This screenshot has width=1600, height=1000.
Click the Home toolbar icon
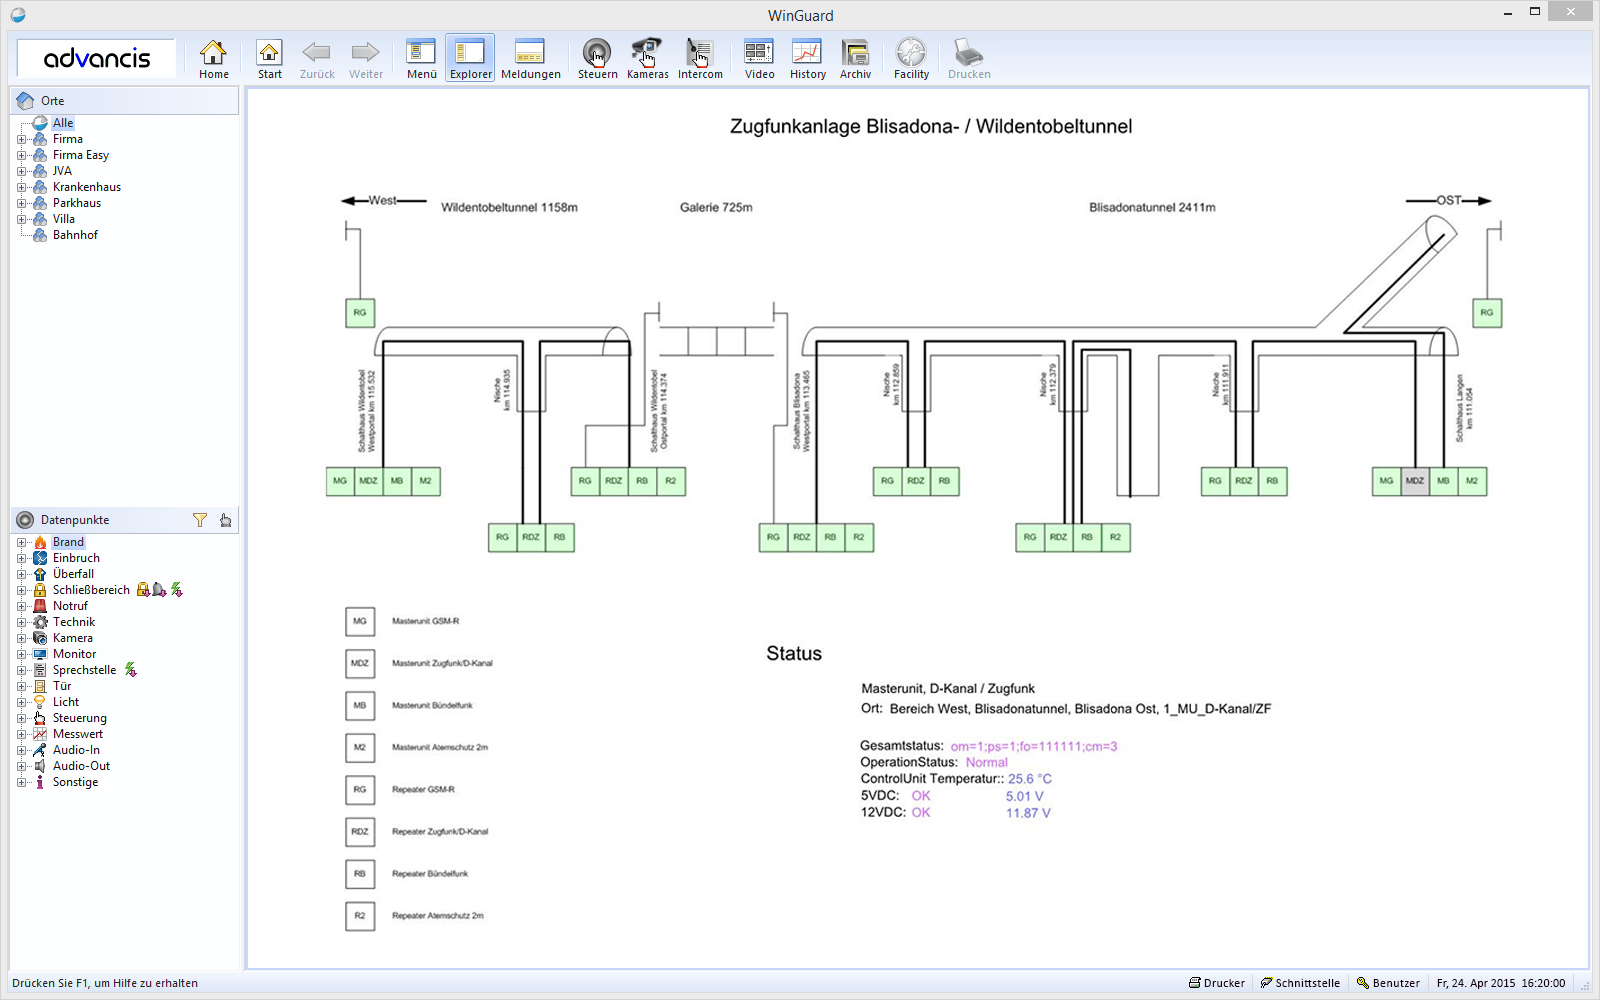(213, 59)
